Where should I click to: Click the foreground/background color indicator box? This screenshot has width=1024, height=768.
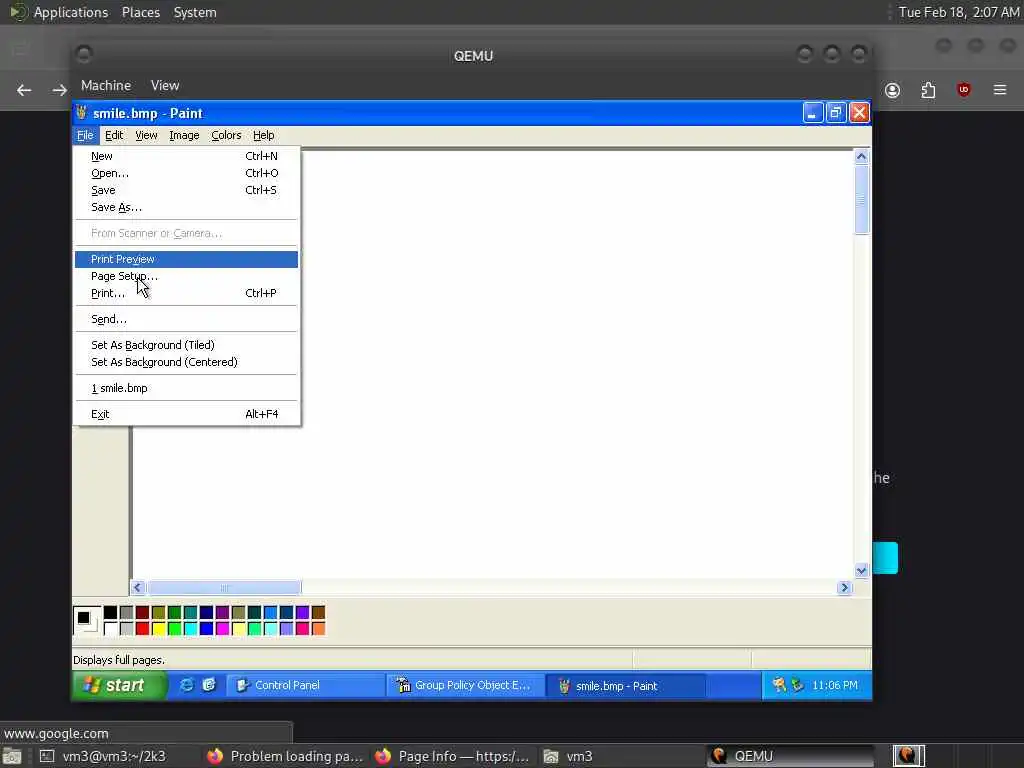click(x=87, y=620)
